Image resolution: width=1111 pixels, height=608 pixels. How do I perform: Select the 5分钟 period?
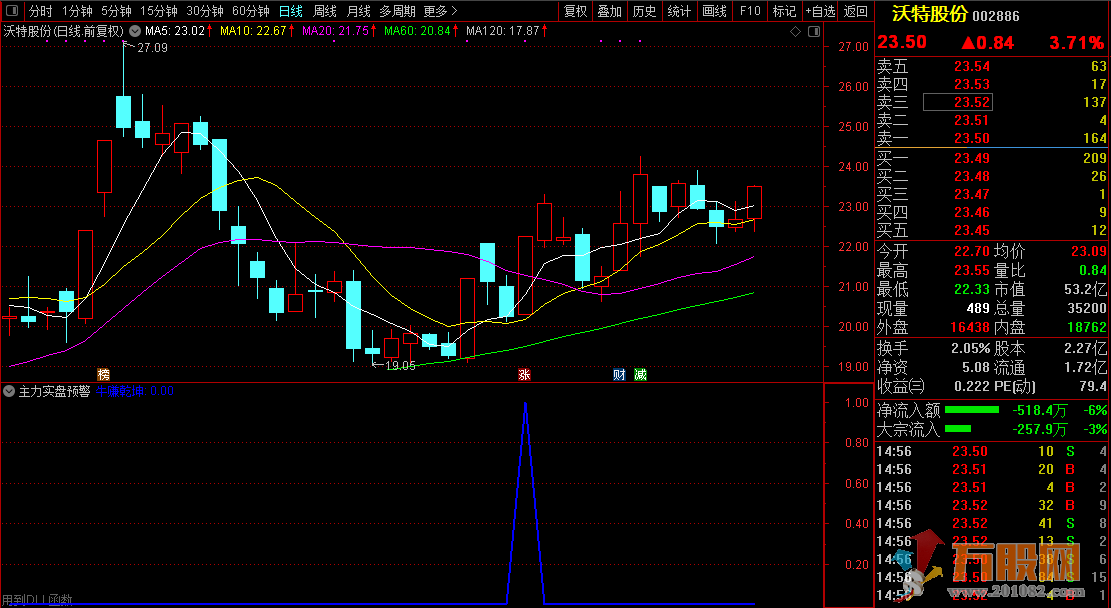point(115,11)
